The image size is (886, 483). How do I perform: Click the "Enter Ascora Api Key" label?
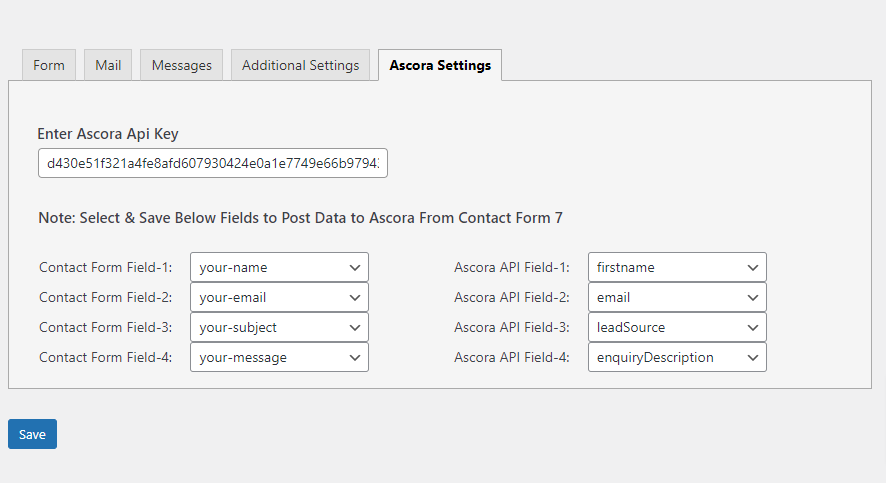[108, 134]
